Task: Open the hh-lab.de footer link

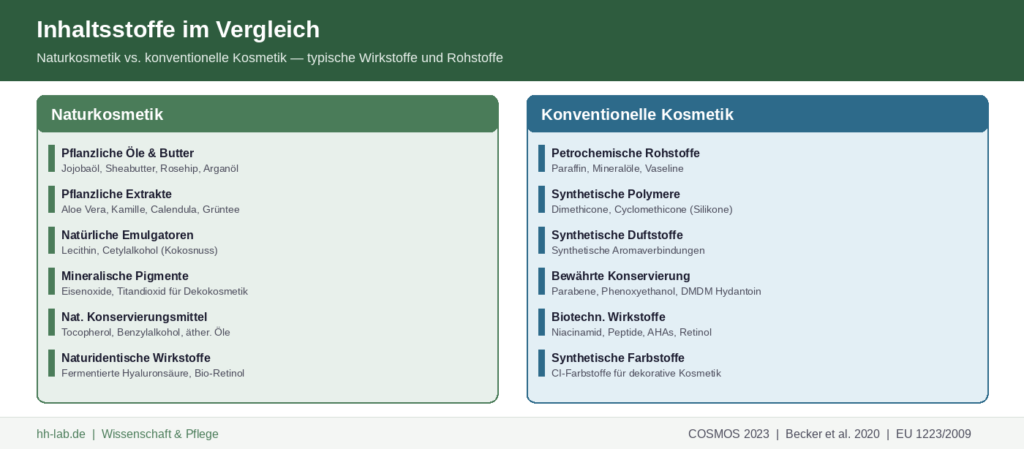Action: pos(61,434)
